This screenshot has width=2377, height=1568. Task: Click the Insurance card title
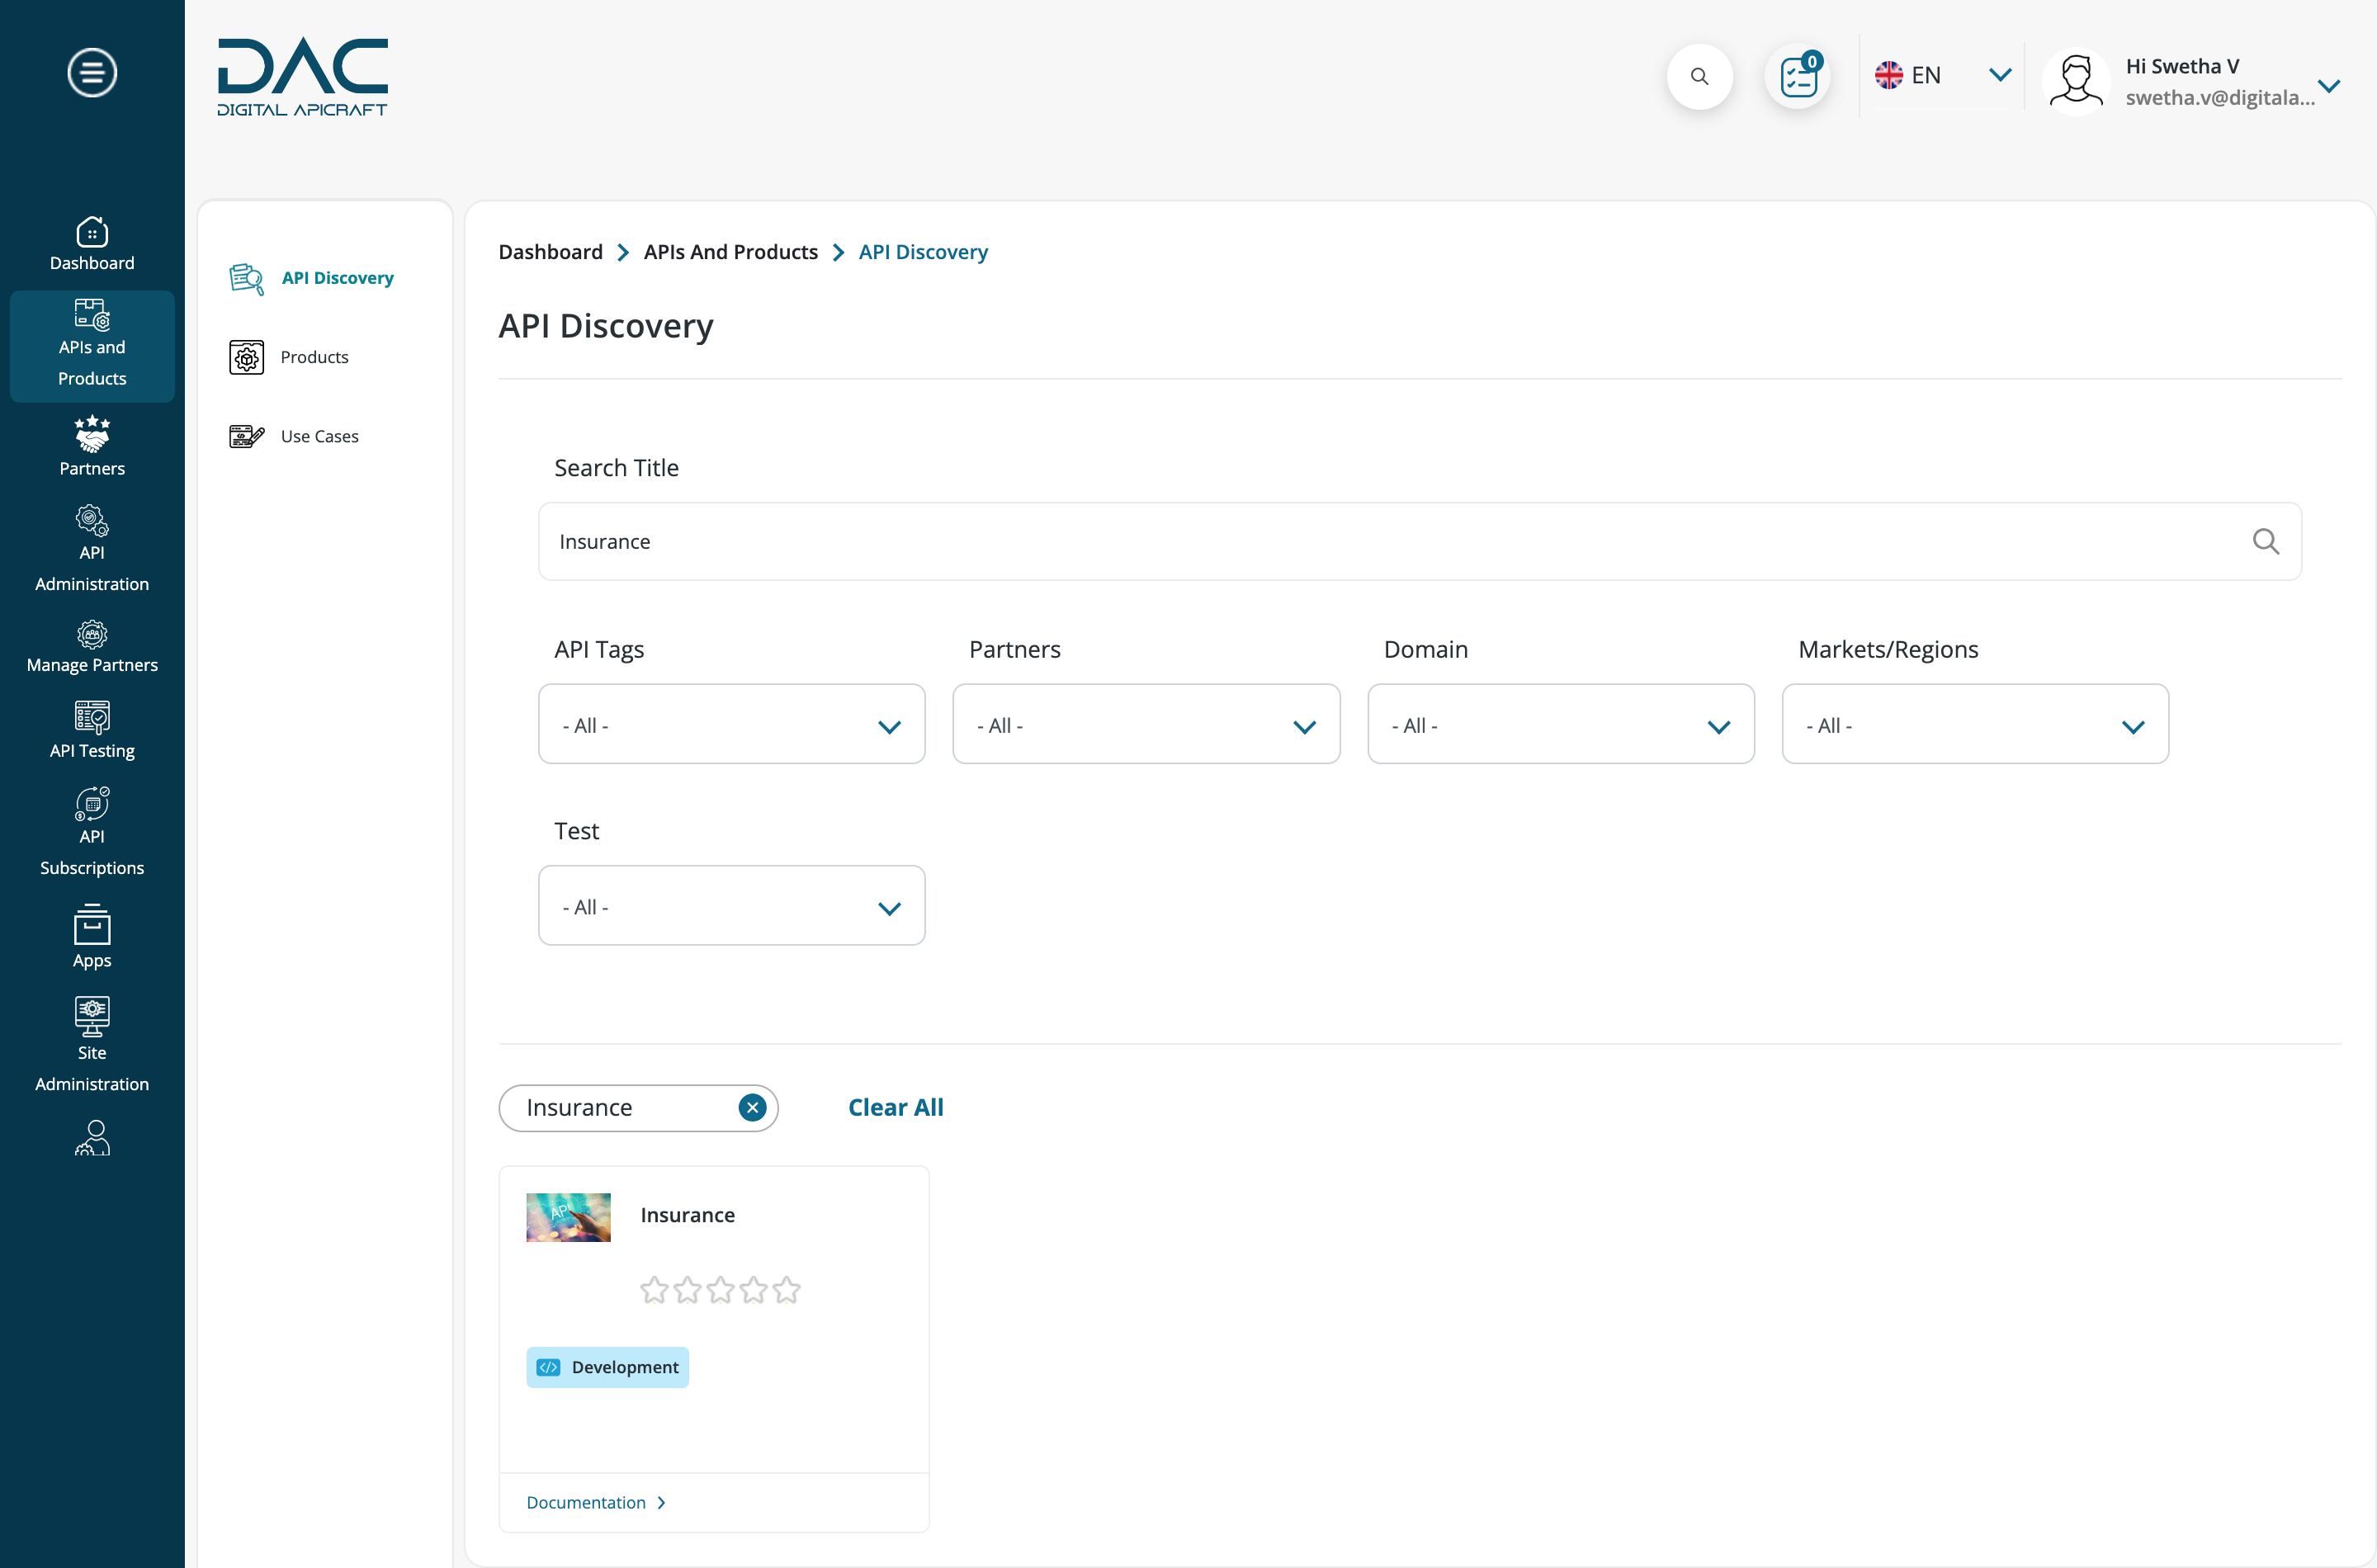click(688, 1215)
